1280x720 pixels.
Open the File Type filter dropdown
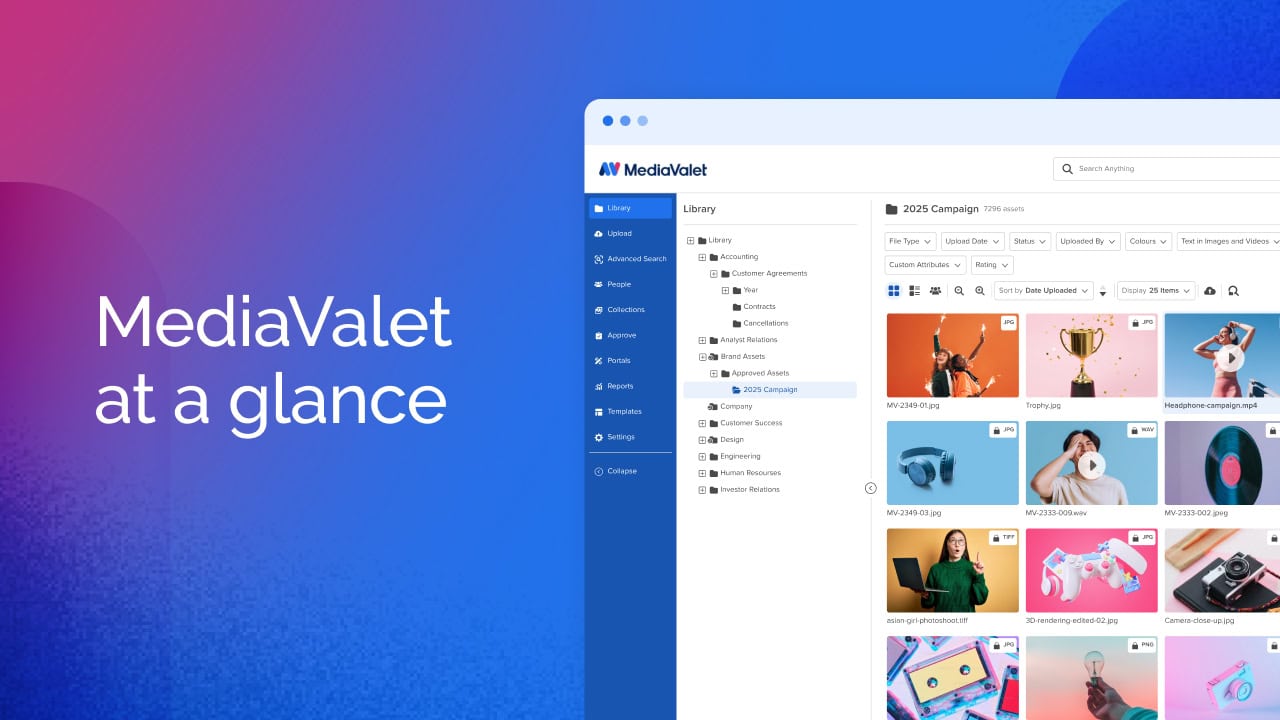910,241
